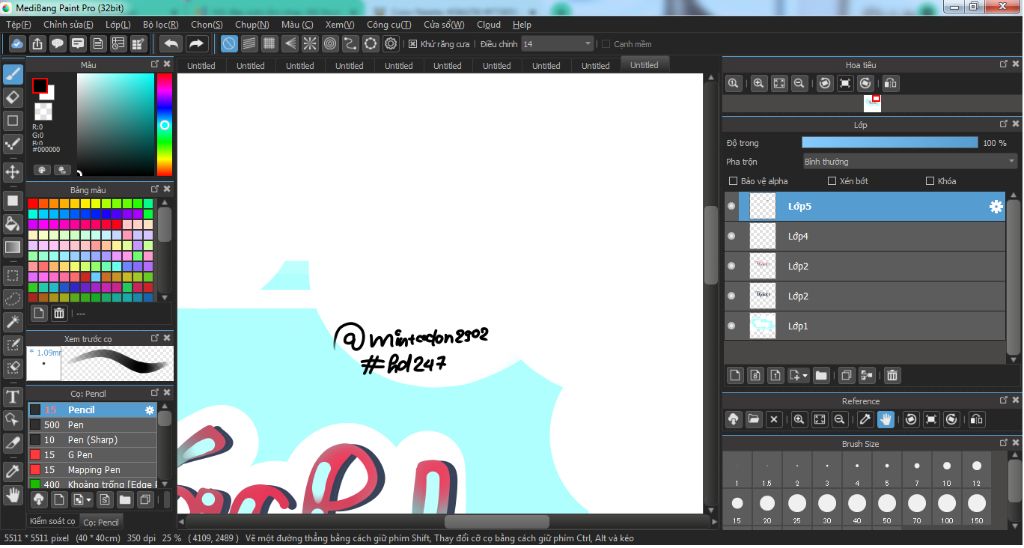1024x548 pixels.
Task: Pick the red swatch in Bảng màu
Action: tap(33, 204)
